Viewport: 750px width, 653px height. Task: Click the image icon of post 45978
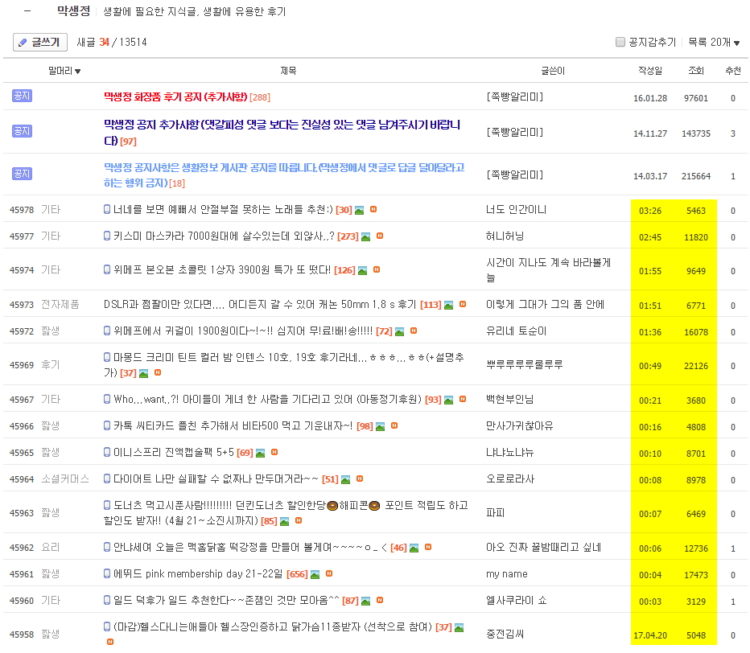click(x=359, y=210)
